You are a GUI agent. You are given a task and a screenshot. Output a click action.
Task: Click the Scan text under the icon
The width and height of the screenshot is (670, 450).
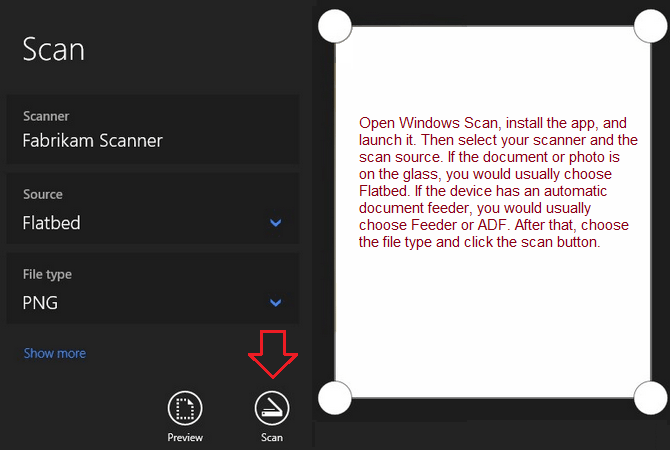[x=272, y=438]
